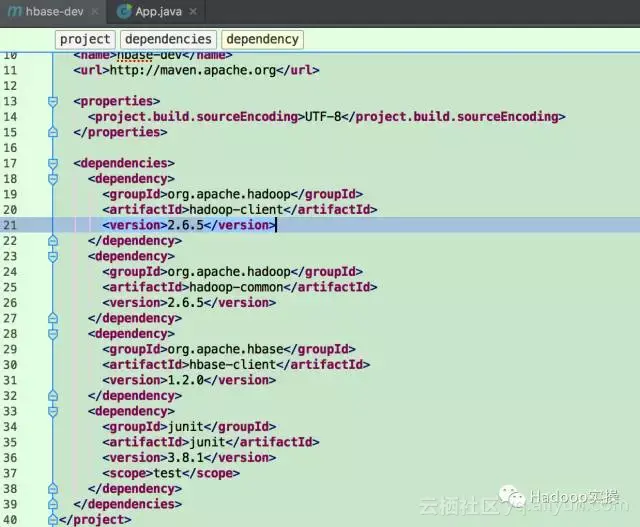Collapse the dependencies block at line 17
Screen dimensions: 640x527
point(53,163)
